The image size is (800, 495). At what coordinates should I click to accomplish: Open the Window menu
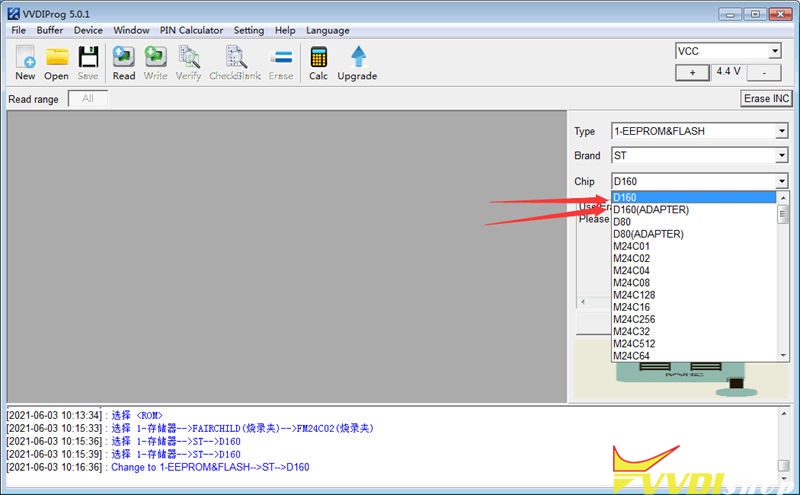pyautogui.click(x=131, y=30)
